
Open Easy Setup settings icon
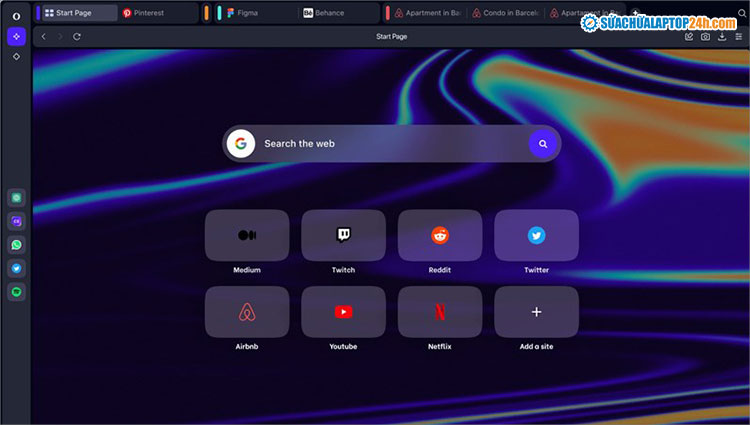(x=738, y=36)
